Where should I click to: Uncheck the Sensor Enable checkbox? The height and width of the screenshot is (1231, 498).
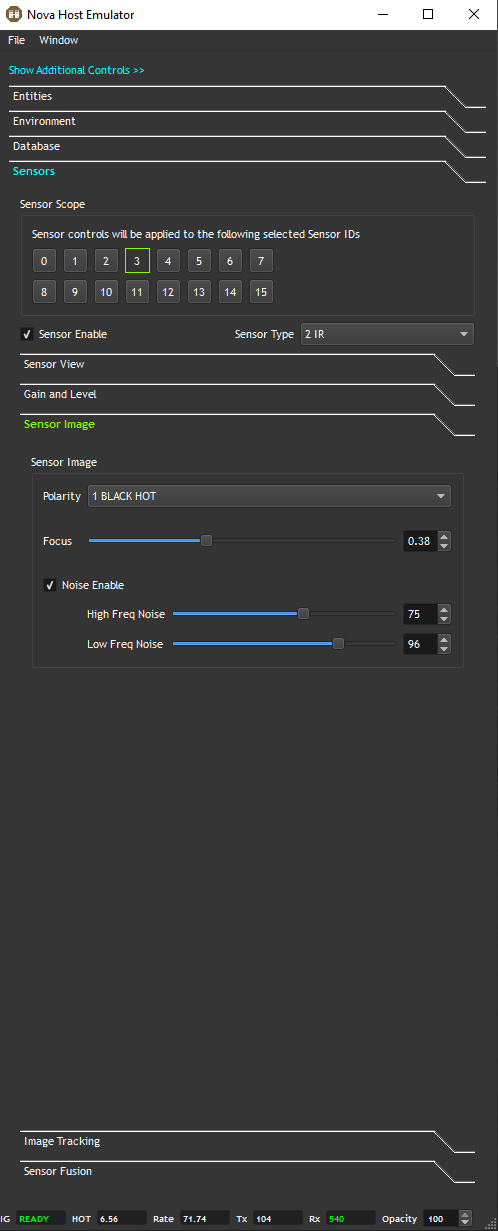[27, 334]
